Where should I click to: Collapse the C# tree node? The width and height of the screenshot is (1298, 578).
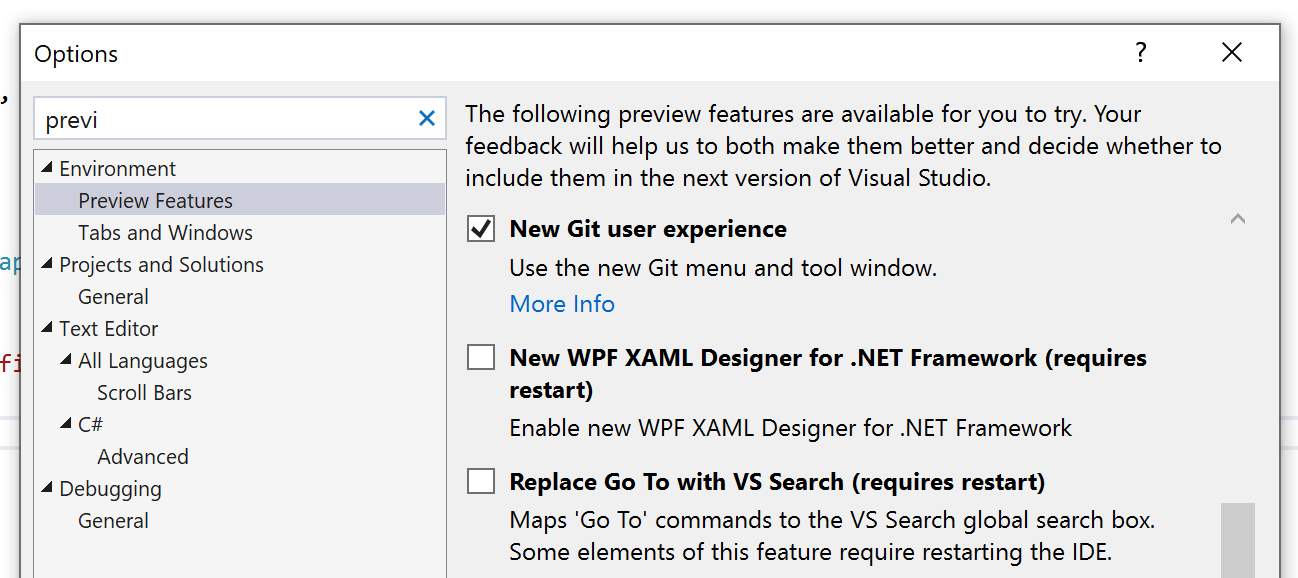66,424
